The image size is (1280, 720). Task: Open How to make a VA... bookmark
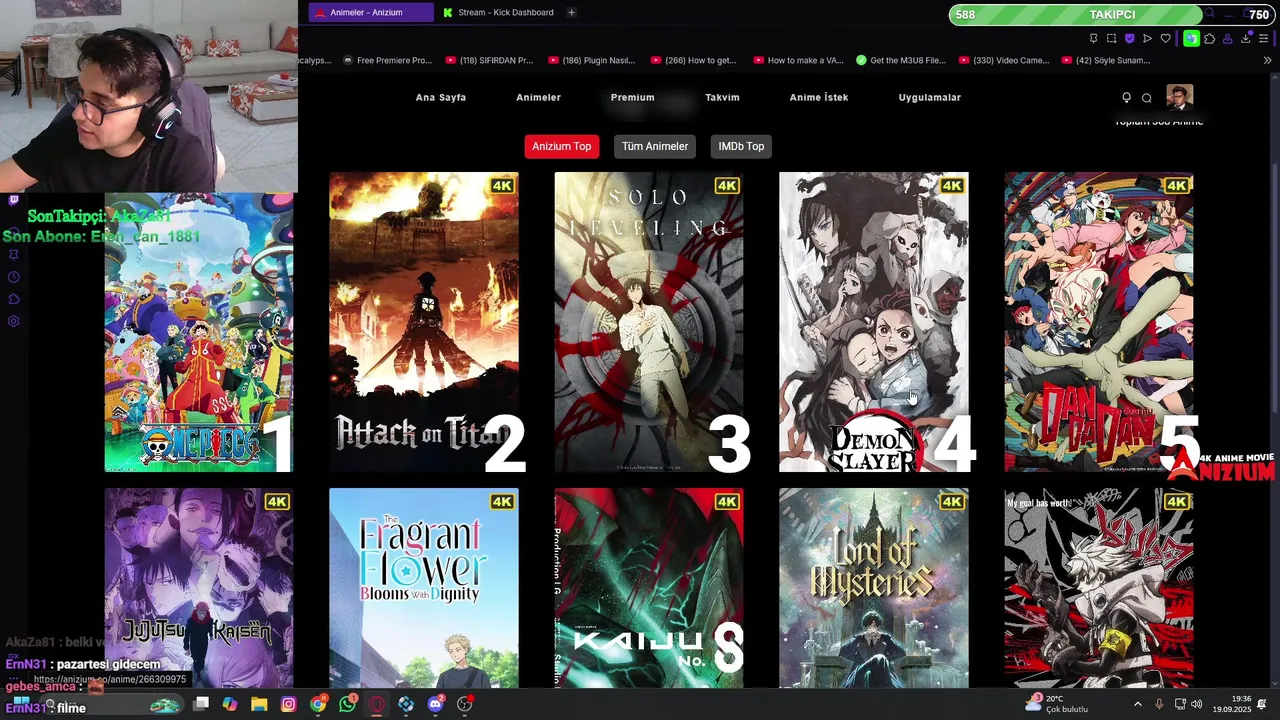pyautogui.click(x=798, y=60)
